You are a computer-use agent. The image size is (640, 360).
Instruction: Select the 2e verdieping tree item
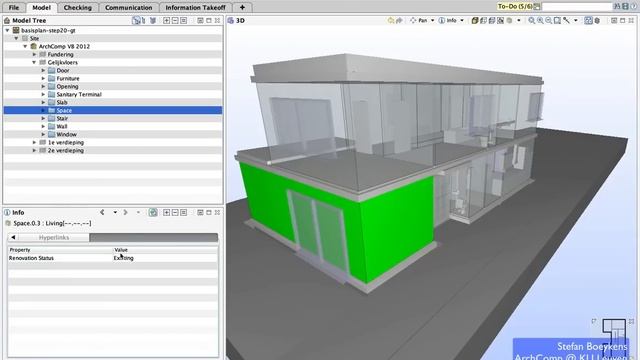[66, 151]
